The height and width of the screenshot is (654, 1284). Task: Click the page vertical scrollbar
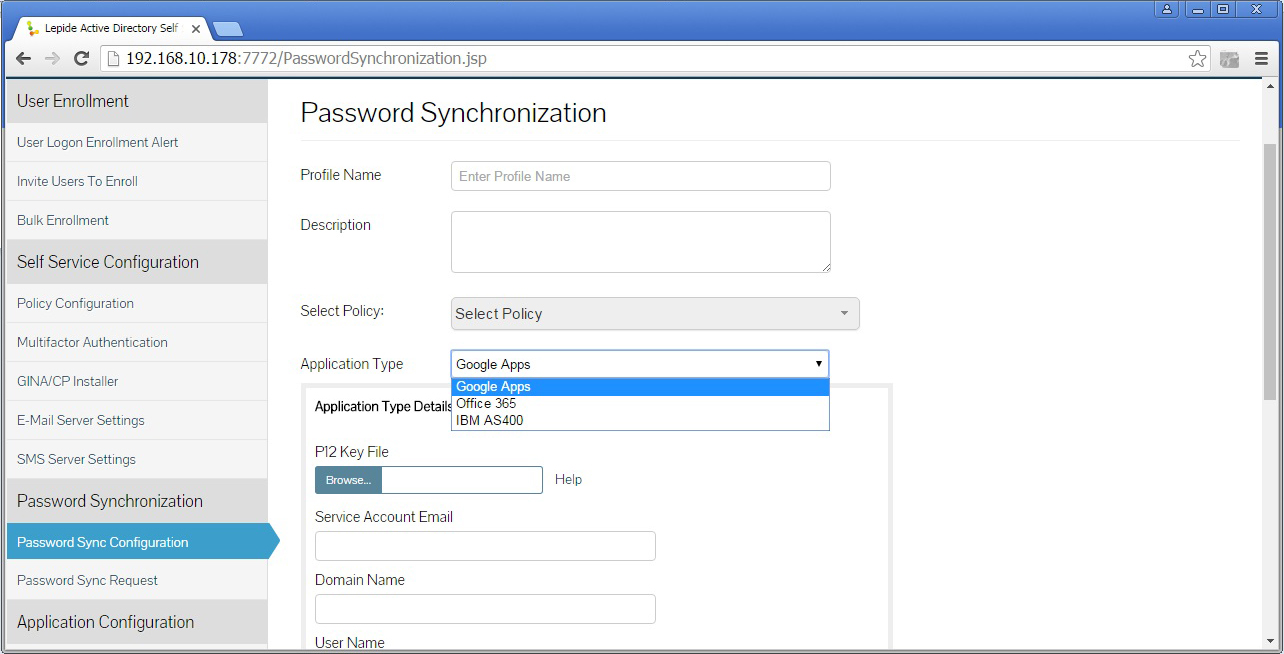pyautogui.click(x=1270, y=272)
